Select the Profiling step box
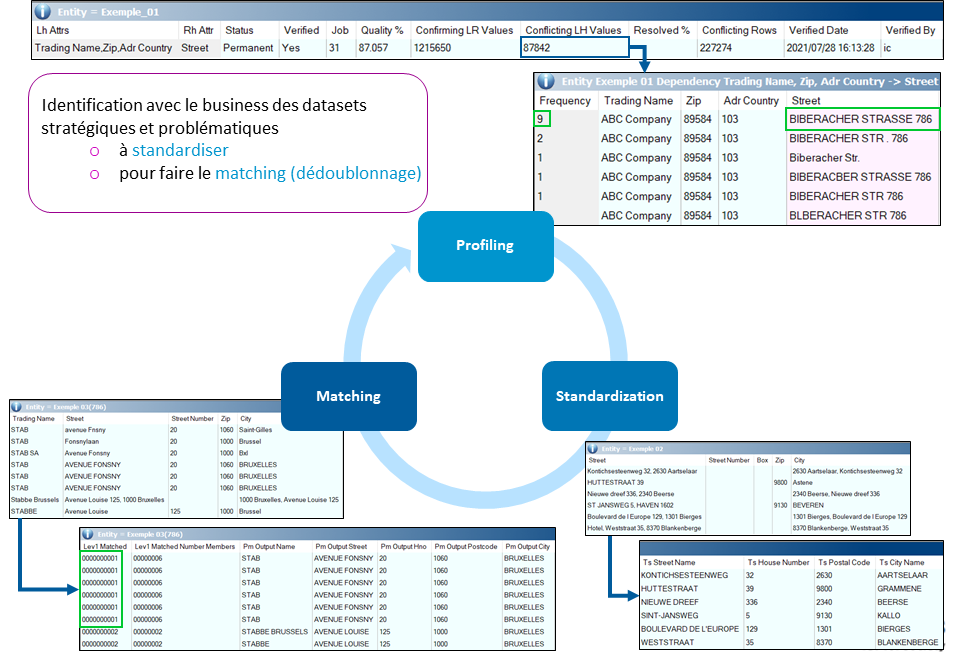Screen dimensions: 960x670 (484, 245)
